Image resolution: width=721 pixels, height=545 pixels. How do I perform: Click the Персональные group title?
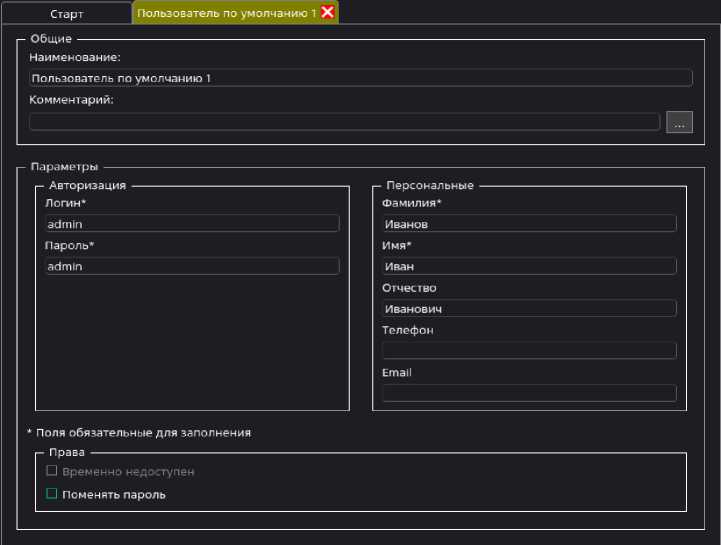(x=429, y=186)
